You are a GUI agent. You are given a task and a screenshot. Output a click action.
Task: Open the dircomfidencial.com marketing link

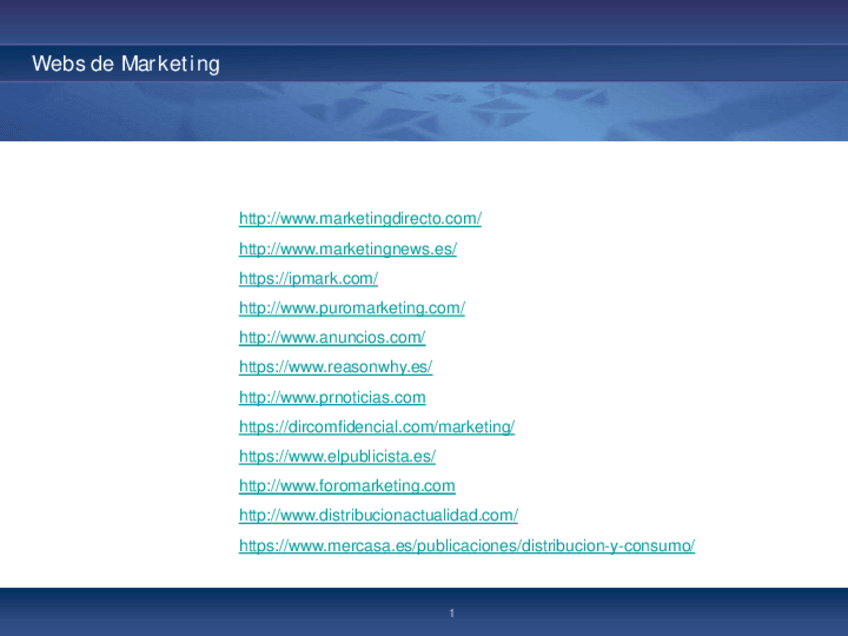tap(377, 426)
